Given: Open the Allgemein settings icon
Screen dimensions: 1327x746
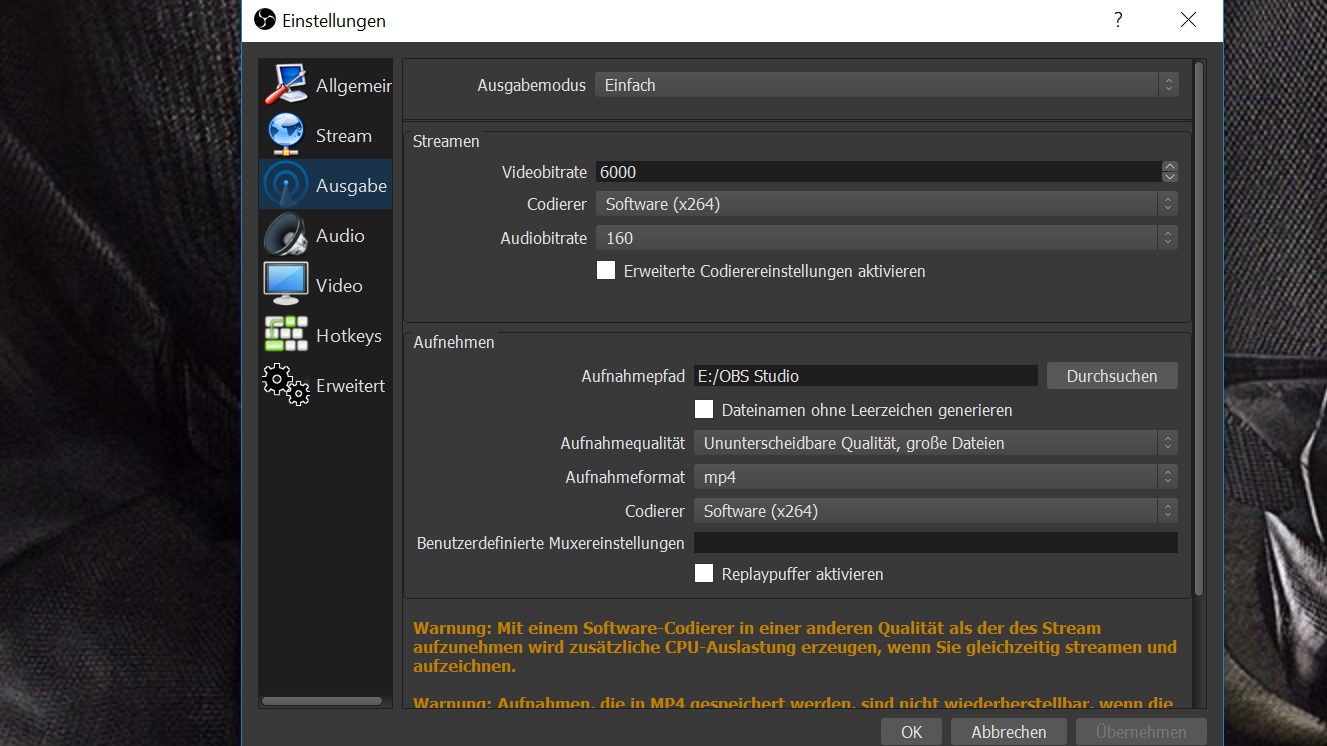Looking at the screenshot, I should click(286, 86).
